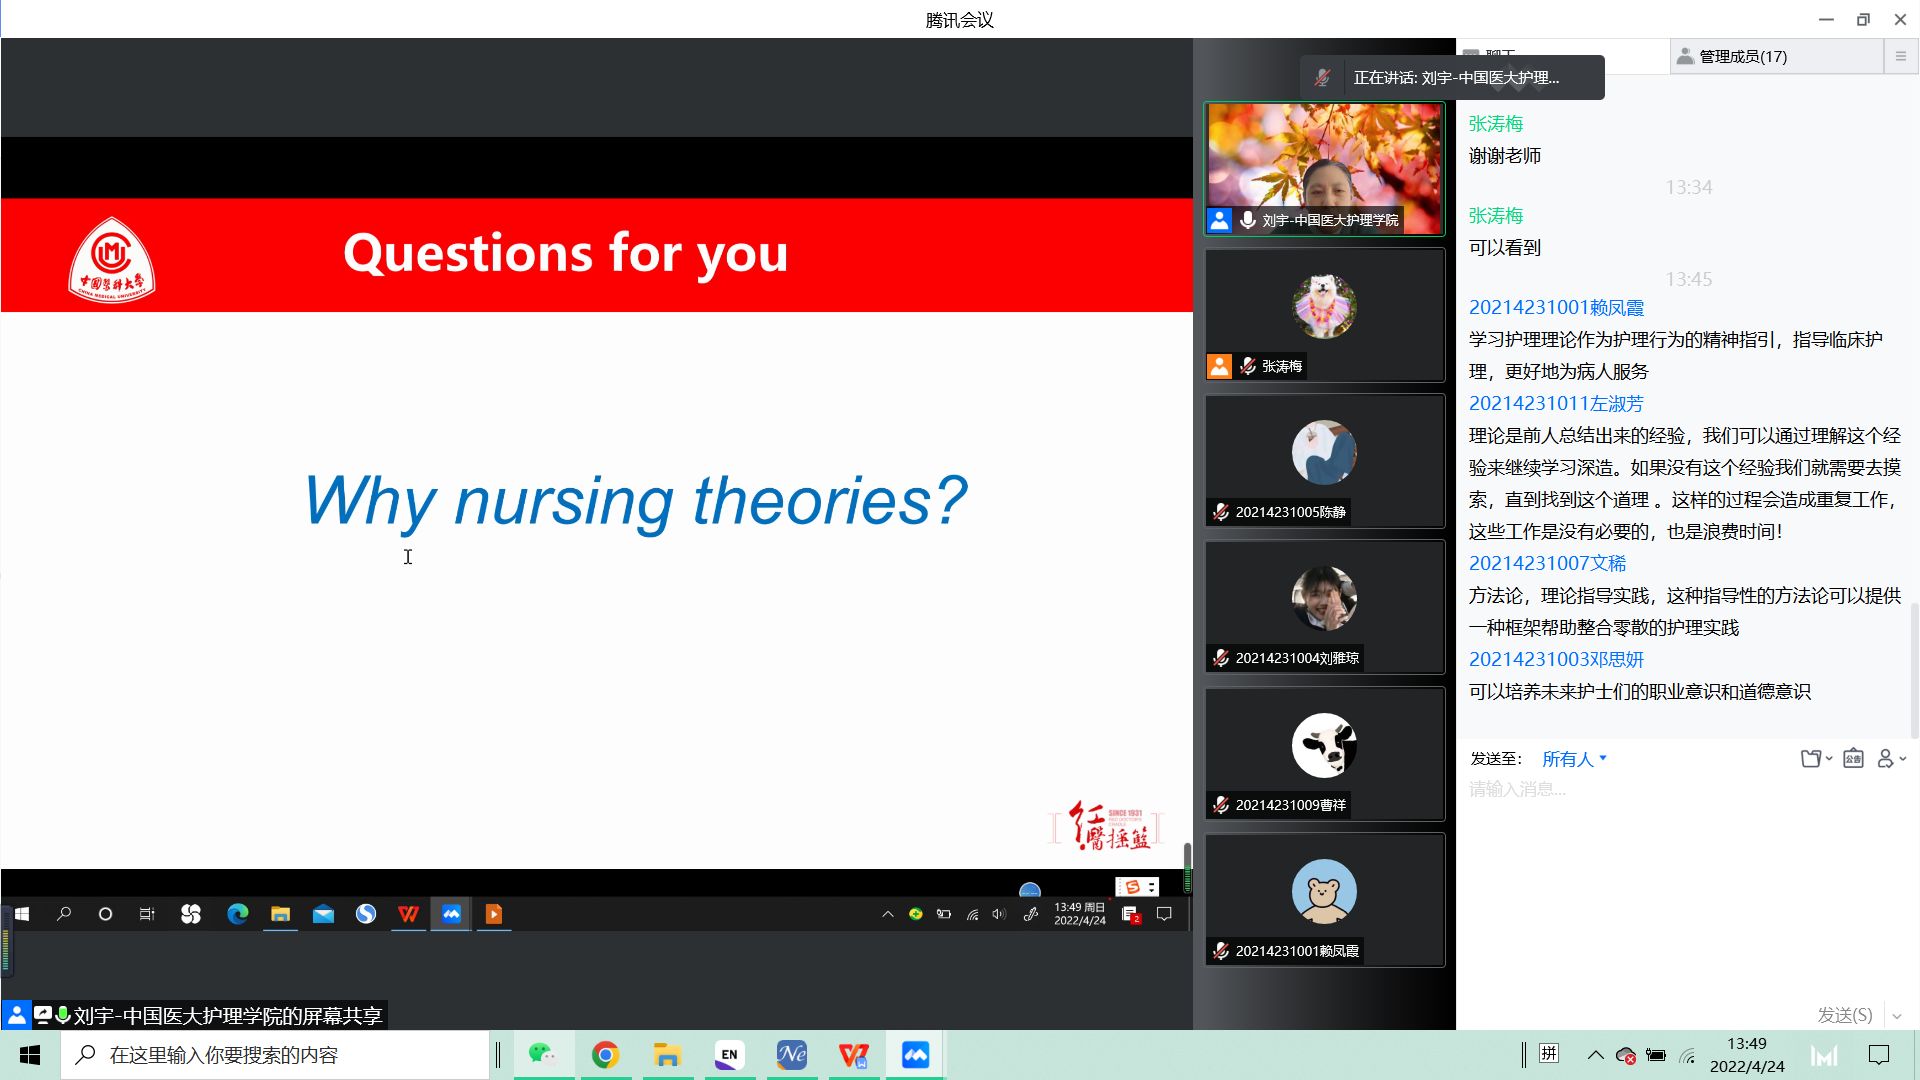Expand the send options arrow
This screenshot has width=1920, height=1080.
pyautogui.click(x=1897, y=1016)
